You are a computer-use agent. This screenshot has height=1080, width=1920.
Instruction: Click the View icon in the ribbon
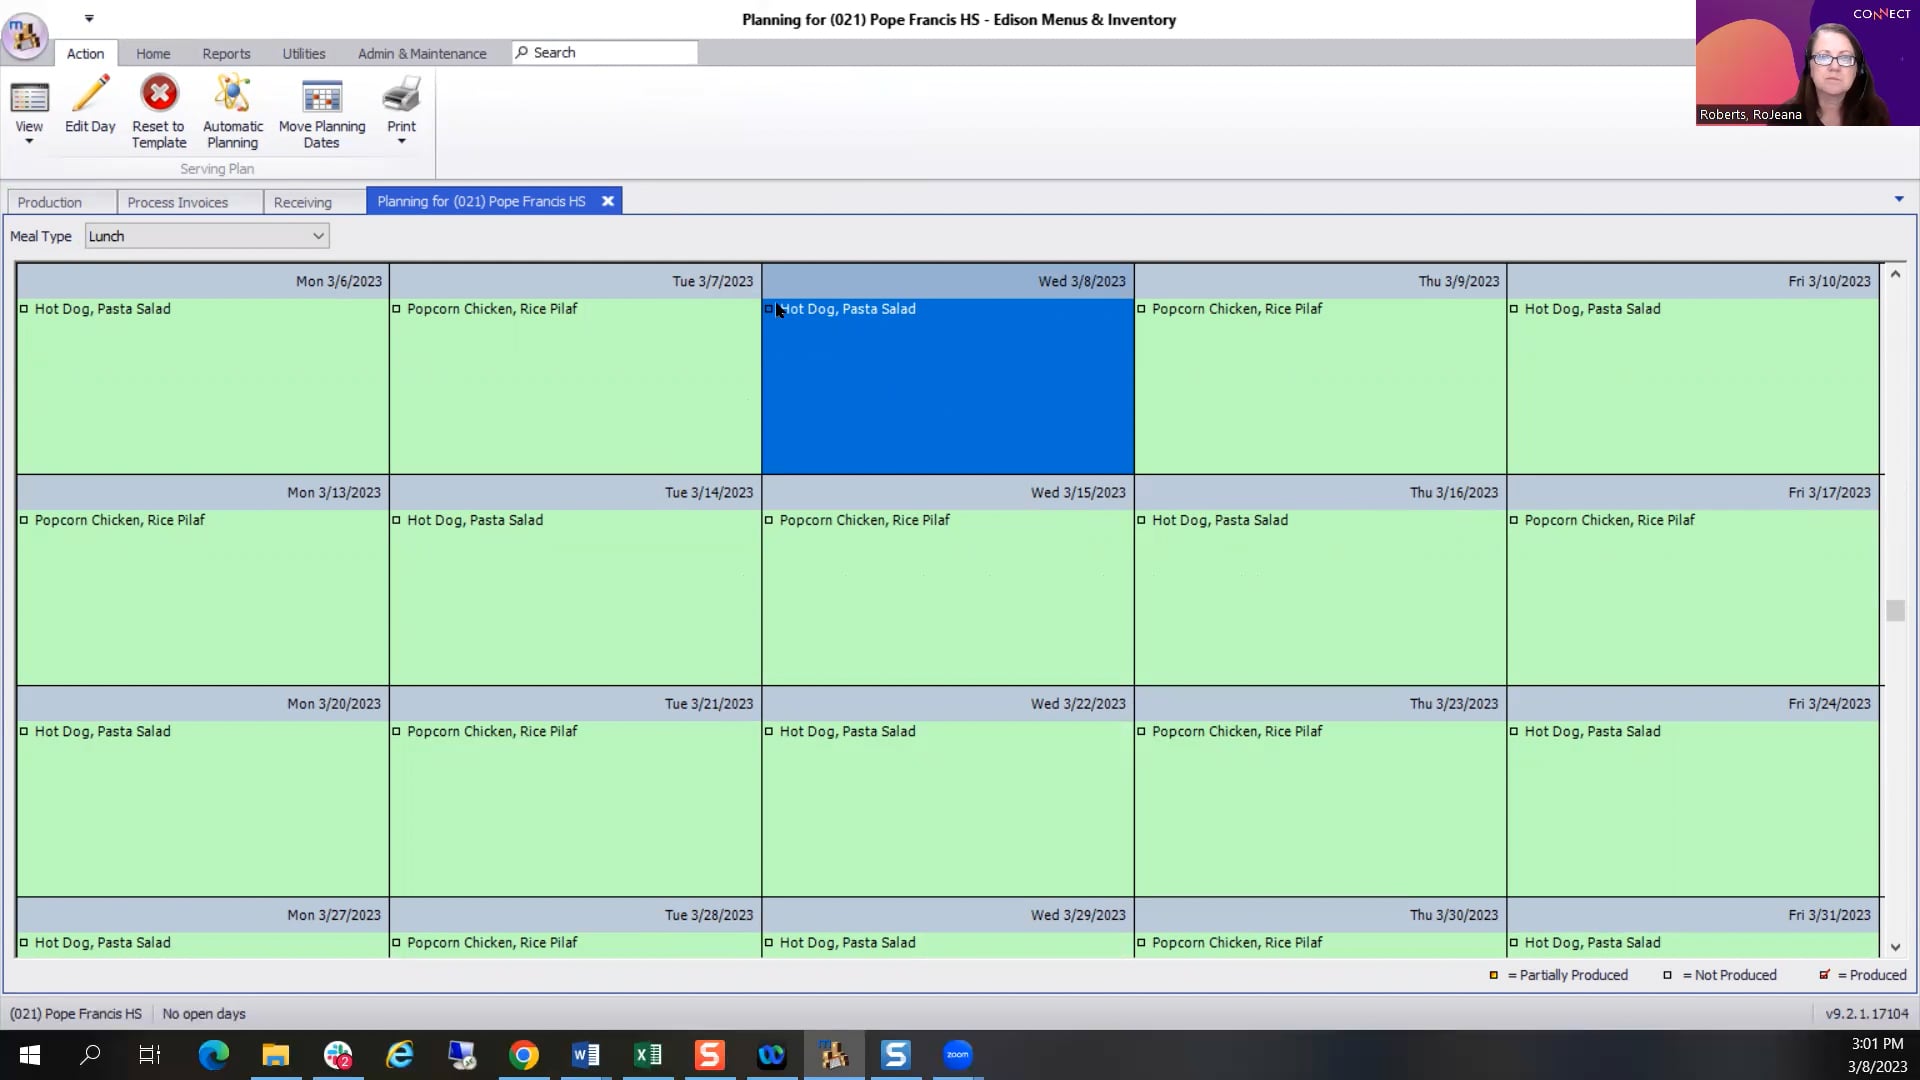(29, 100)
